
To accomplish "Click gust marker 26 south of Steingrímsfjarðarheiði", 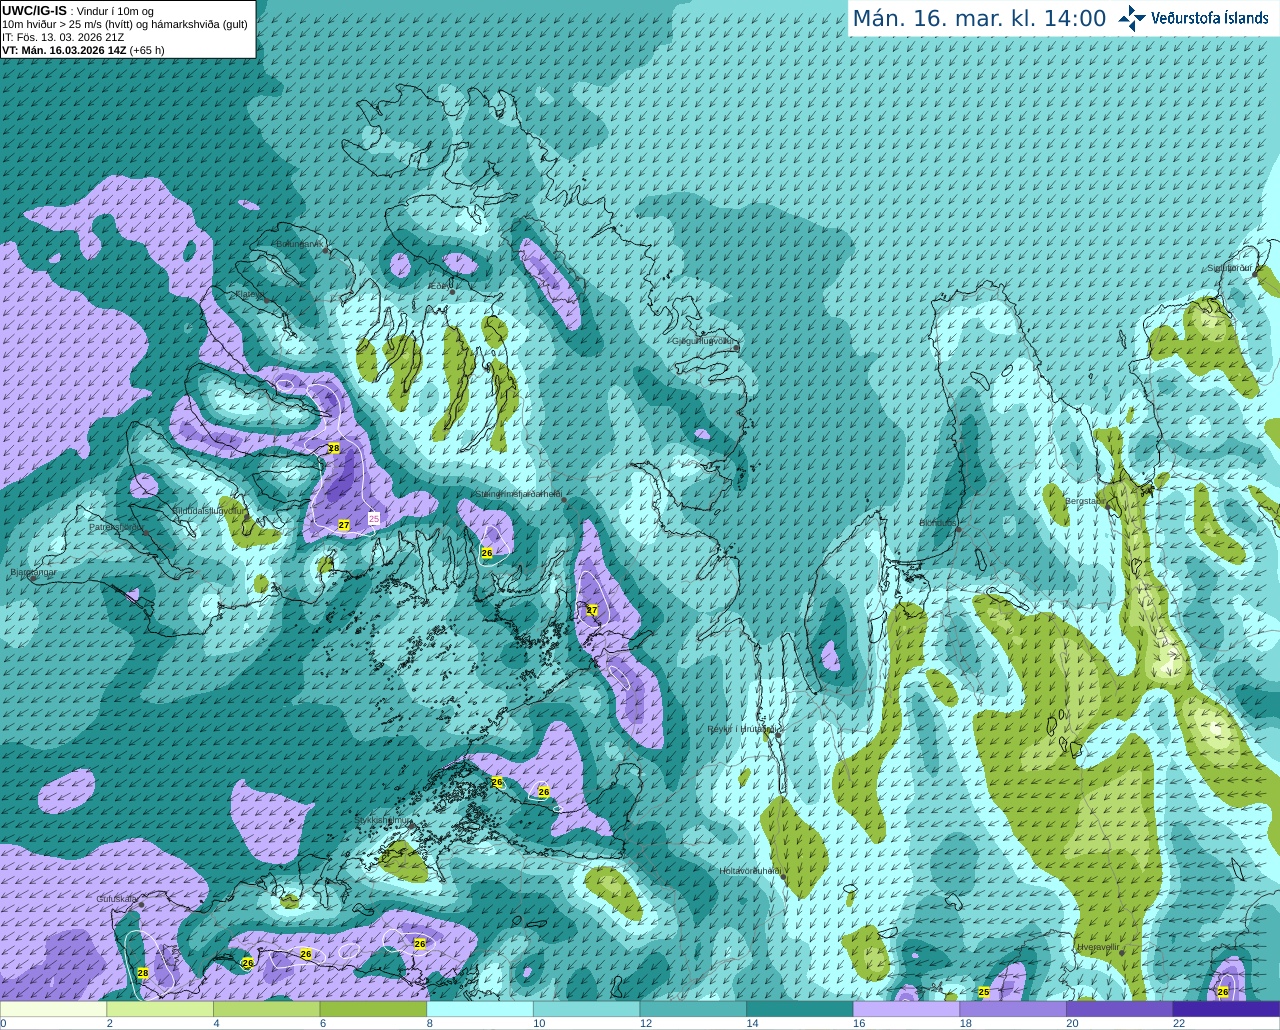I will click(487, 552).
